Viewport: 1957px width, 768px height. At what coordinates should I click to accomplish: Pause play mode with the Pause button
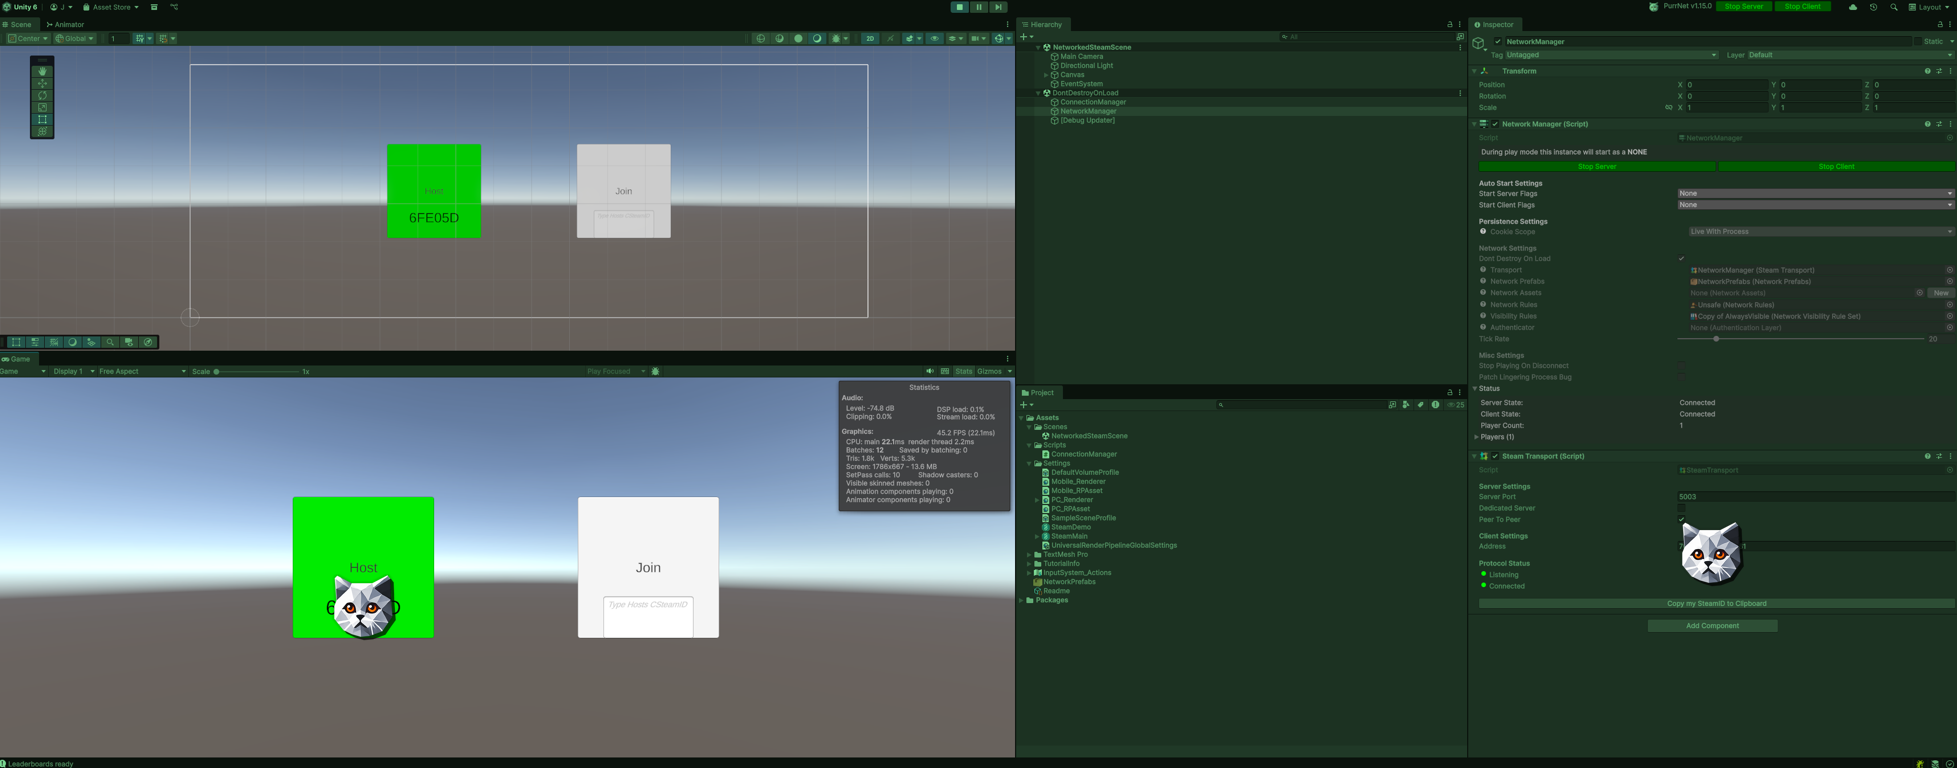pos(979,7)
